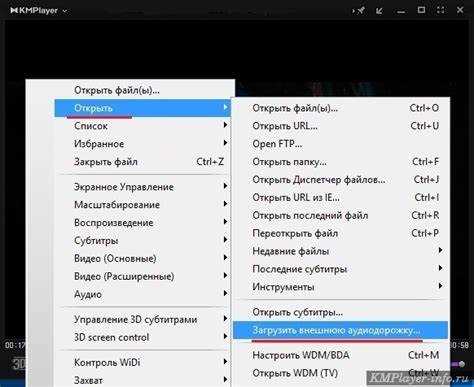Screen dimensions: 474x387
Task: Choose Настроить WDM/BDA entry
Action: (340, 355)
